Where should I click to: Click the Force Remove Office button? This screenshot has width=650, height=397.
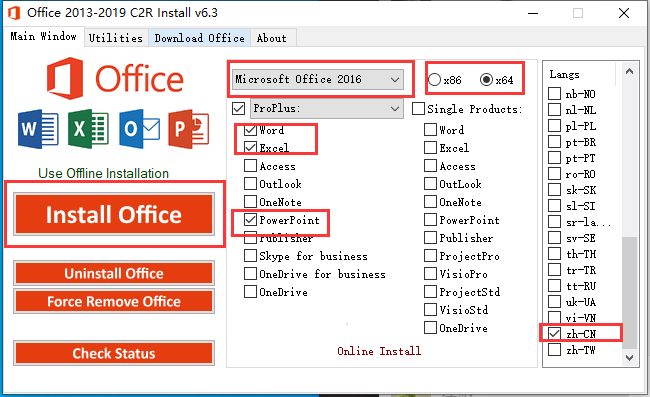tap(114, 301)
